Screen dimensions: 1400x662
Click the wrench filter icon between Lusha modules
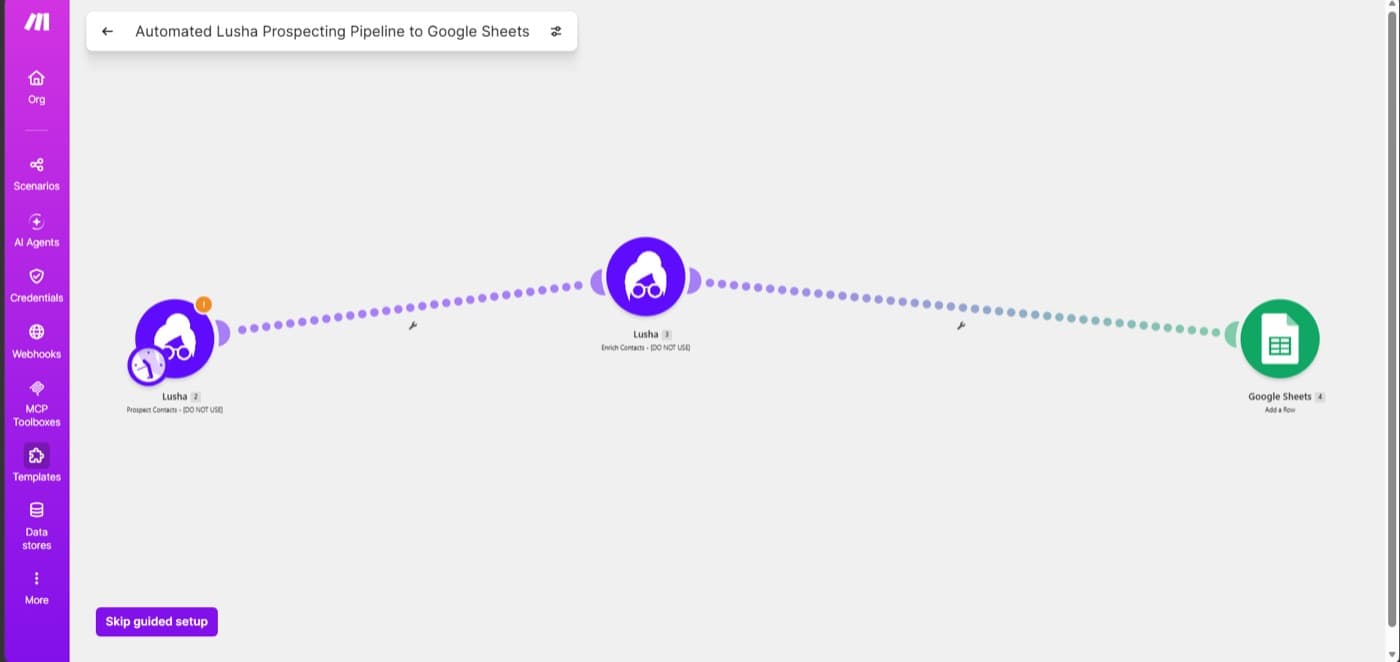(x=412, y=325)
